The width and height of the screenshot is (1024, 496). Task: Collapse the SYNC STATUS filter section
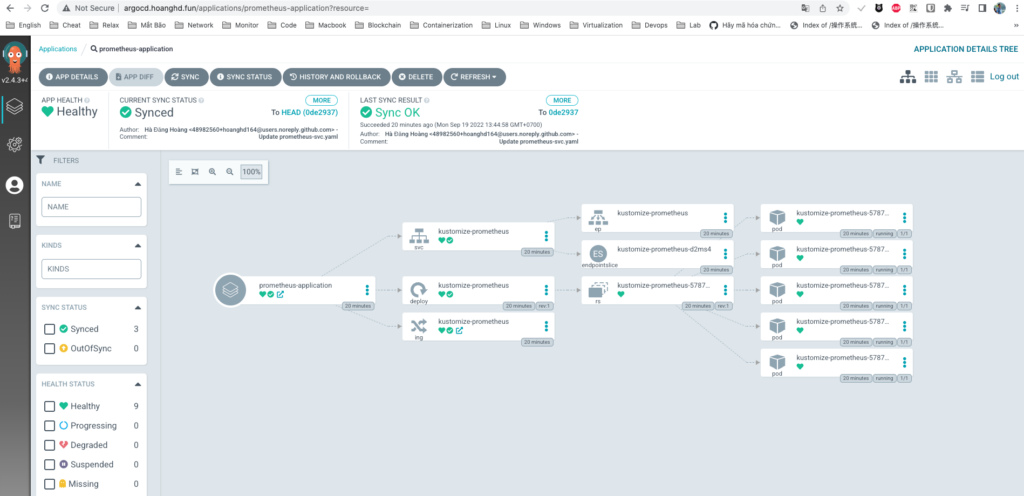click(x=137, y=307)
